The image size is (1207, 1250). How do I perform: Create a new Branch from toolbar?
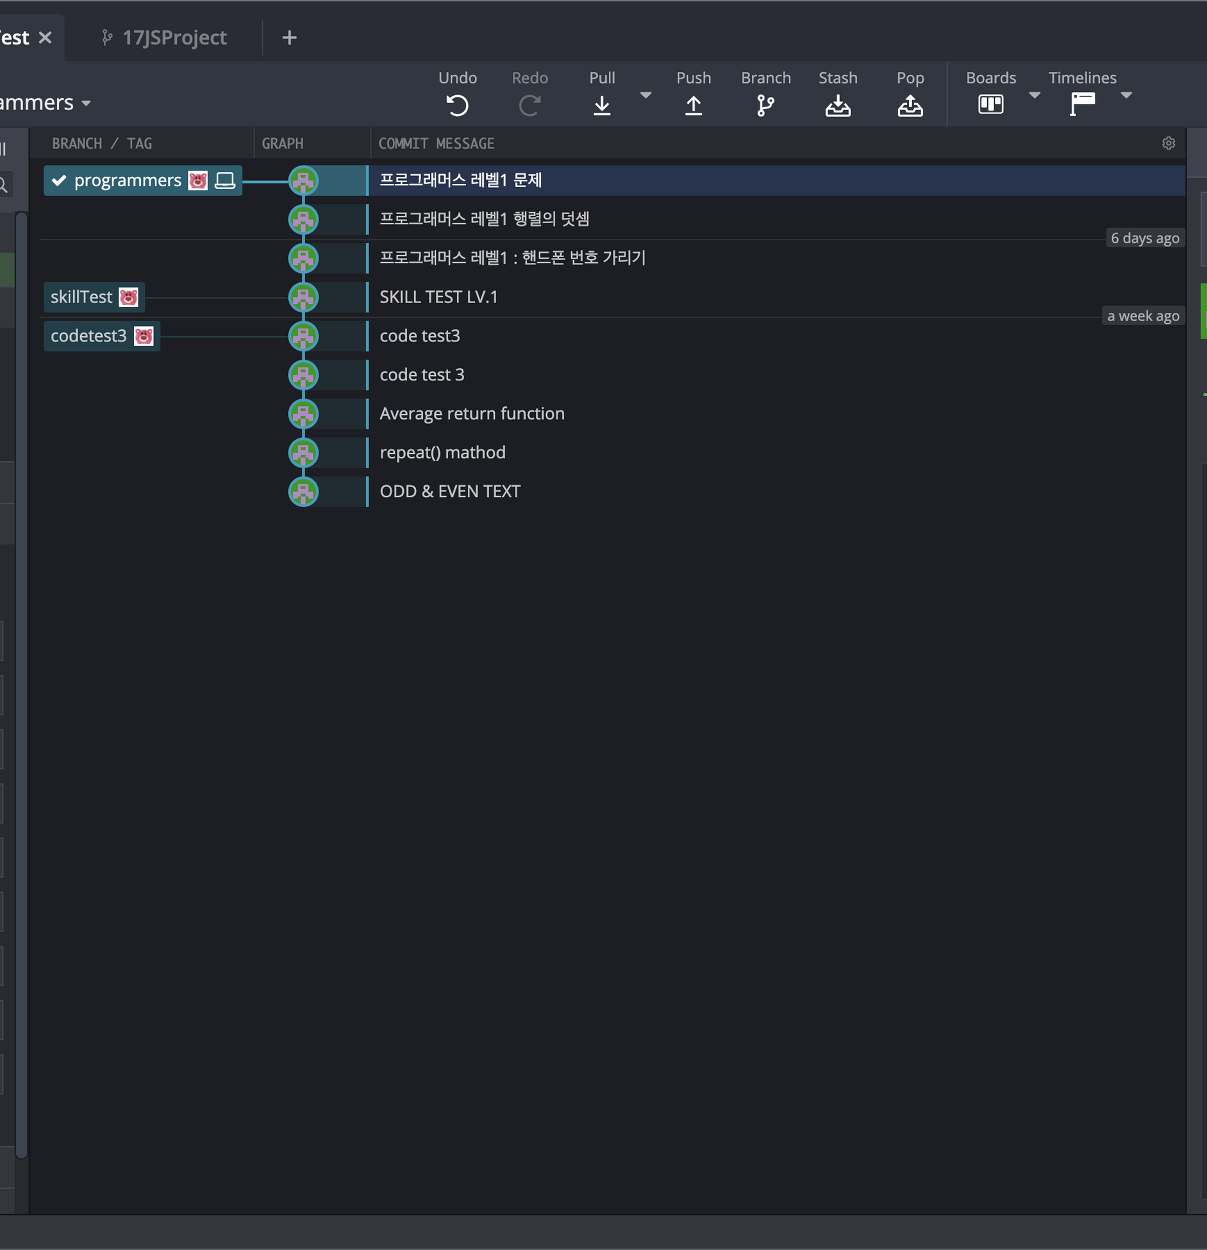coord(766,105)
